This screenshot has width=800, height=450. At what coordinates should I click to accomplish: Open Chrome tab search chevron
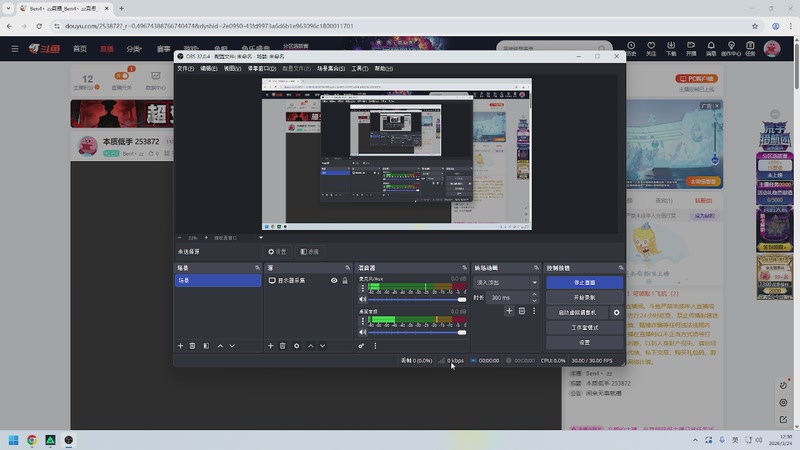pyautogui.click(x=8, y=8)
